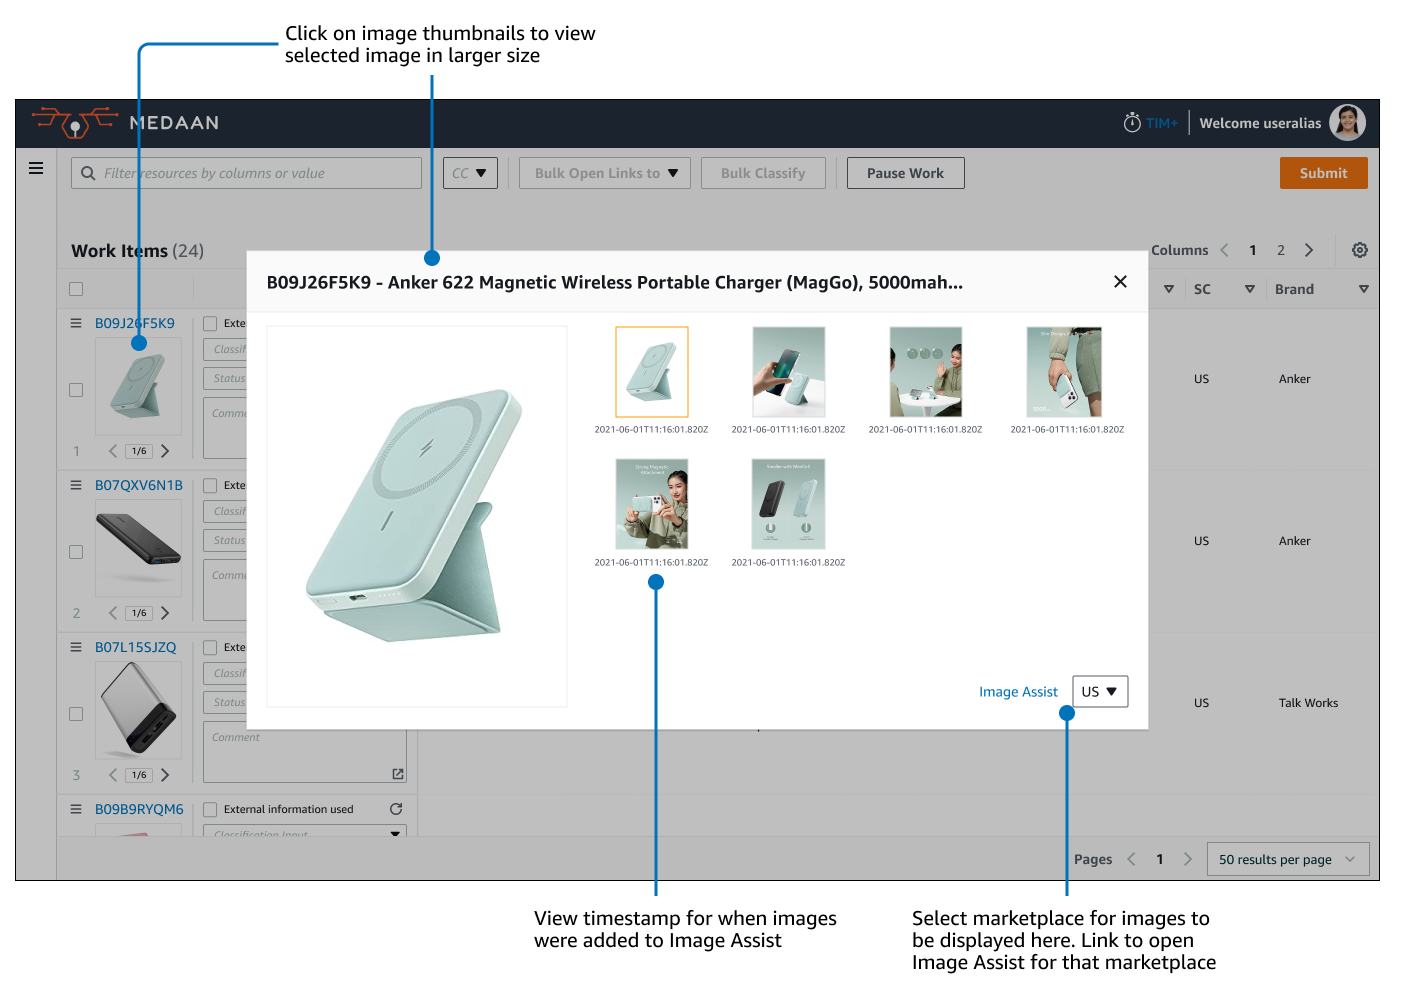Switch to columns page 2
Viewport: 1402px width, 1000px height.
[1280, 250]
